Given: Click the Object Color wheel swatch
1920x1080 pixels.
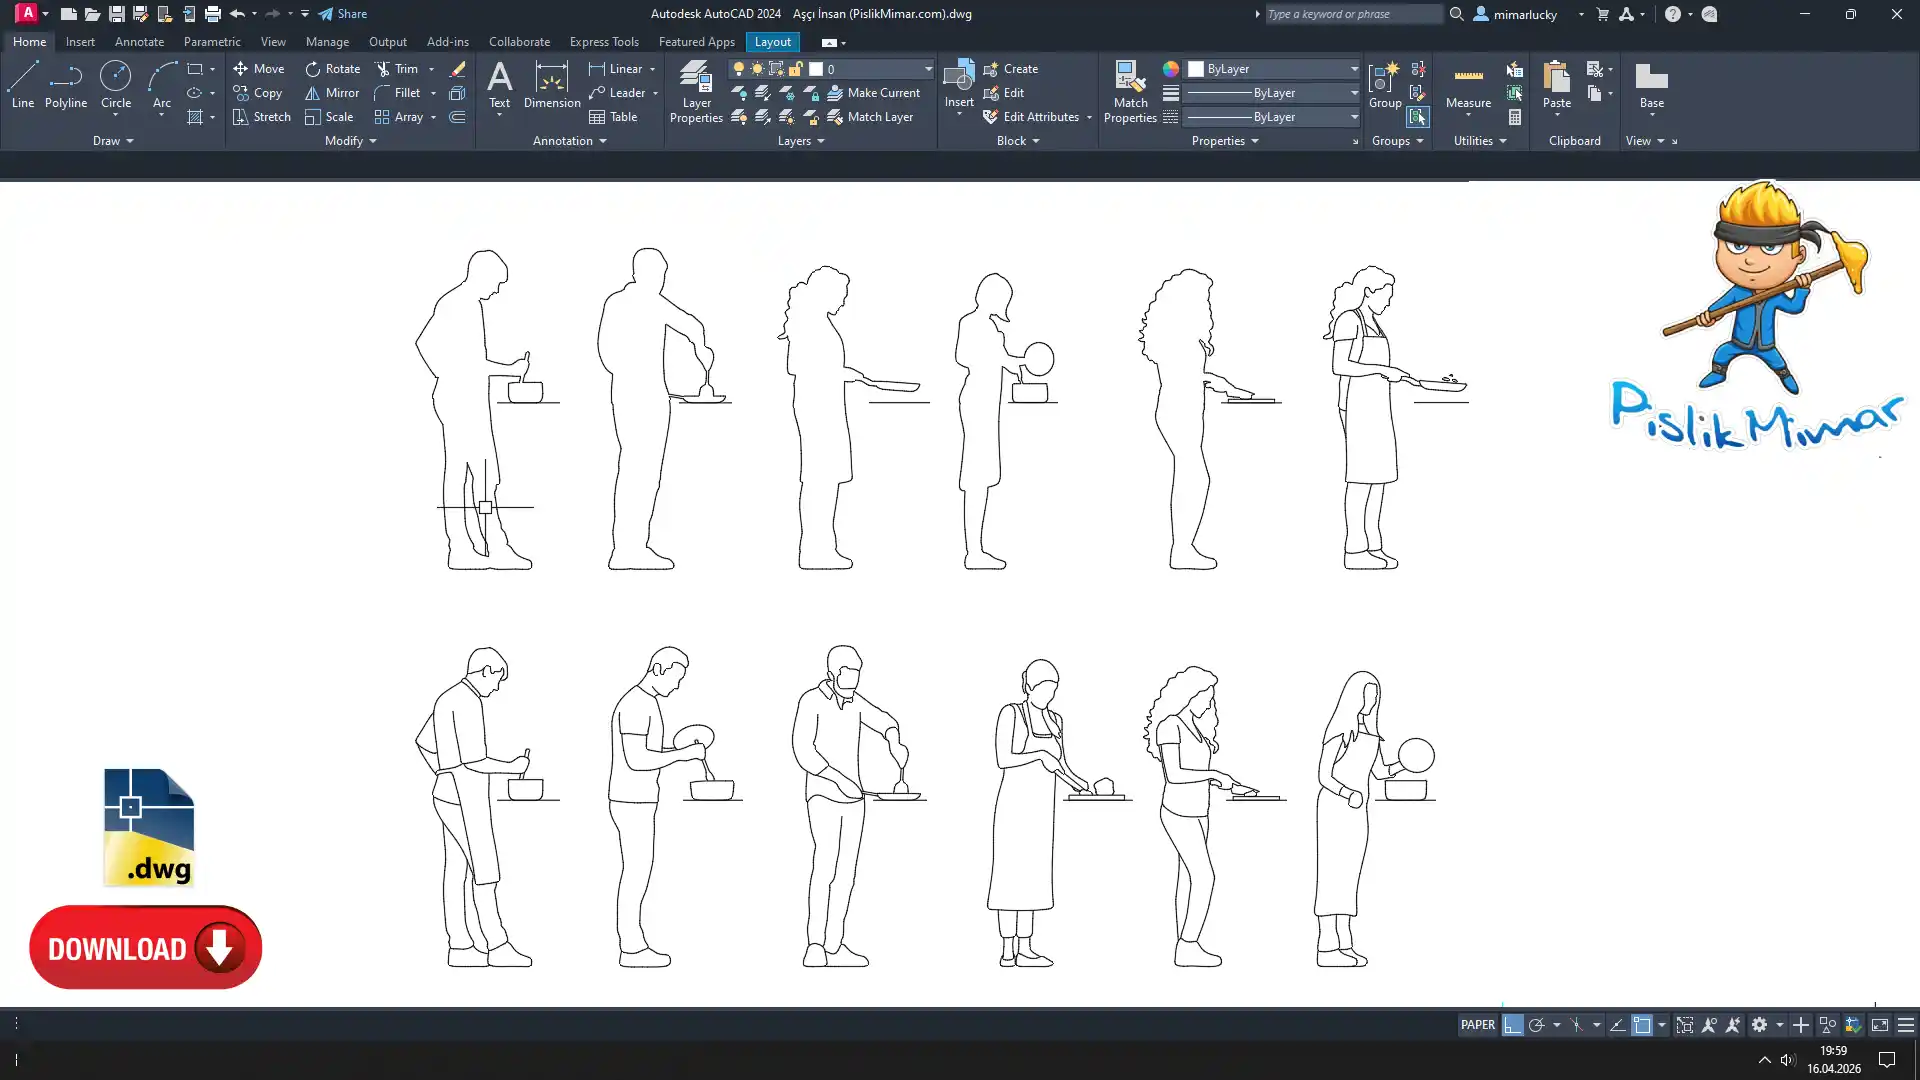Looking at the screenshot, I should click(1171, 69).
